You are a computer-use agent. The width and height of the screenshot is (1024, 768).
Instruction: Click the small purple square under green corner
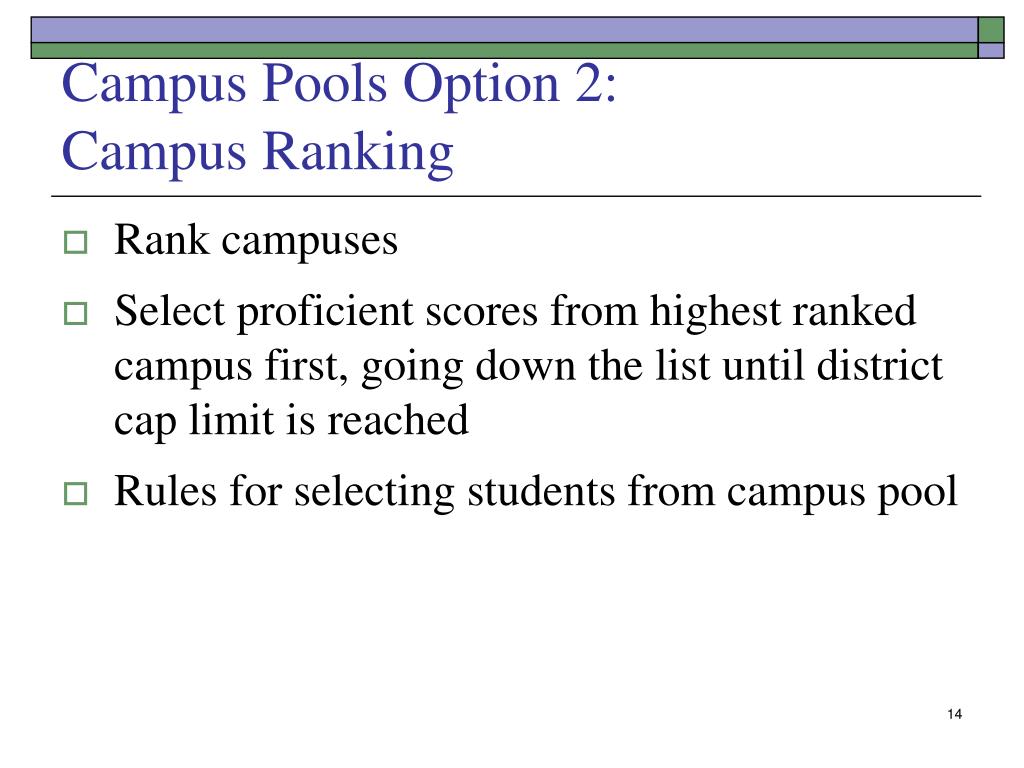(991, 51)
